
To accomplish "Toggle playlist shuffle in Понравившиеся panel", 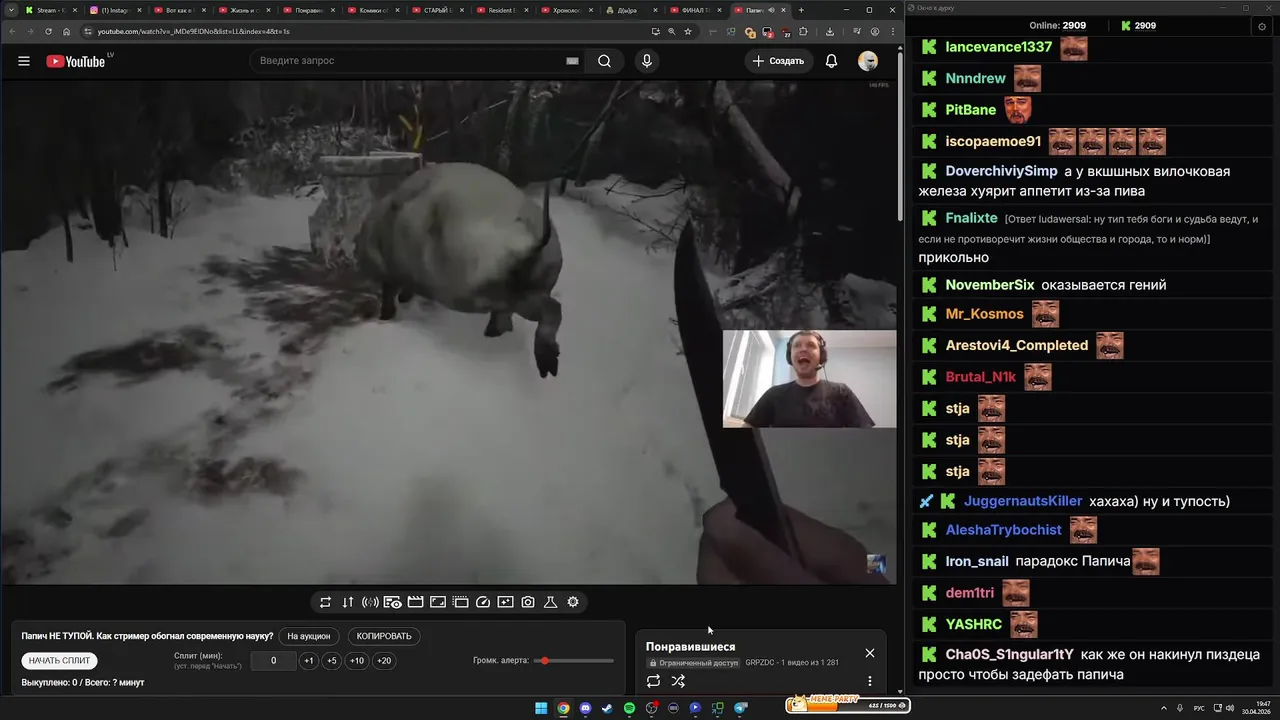I will (x=678, y=681).
